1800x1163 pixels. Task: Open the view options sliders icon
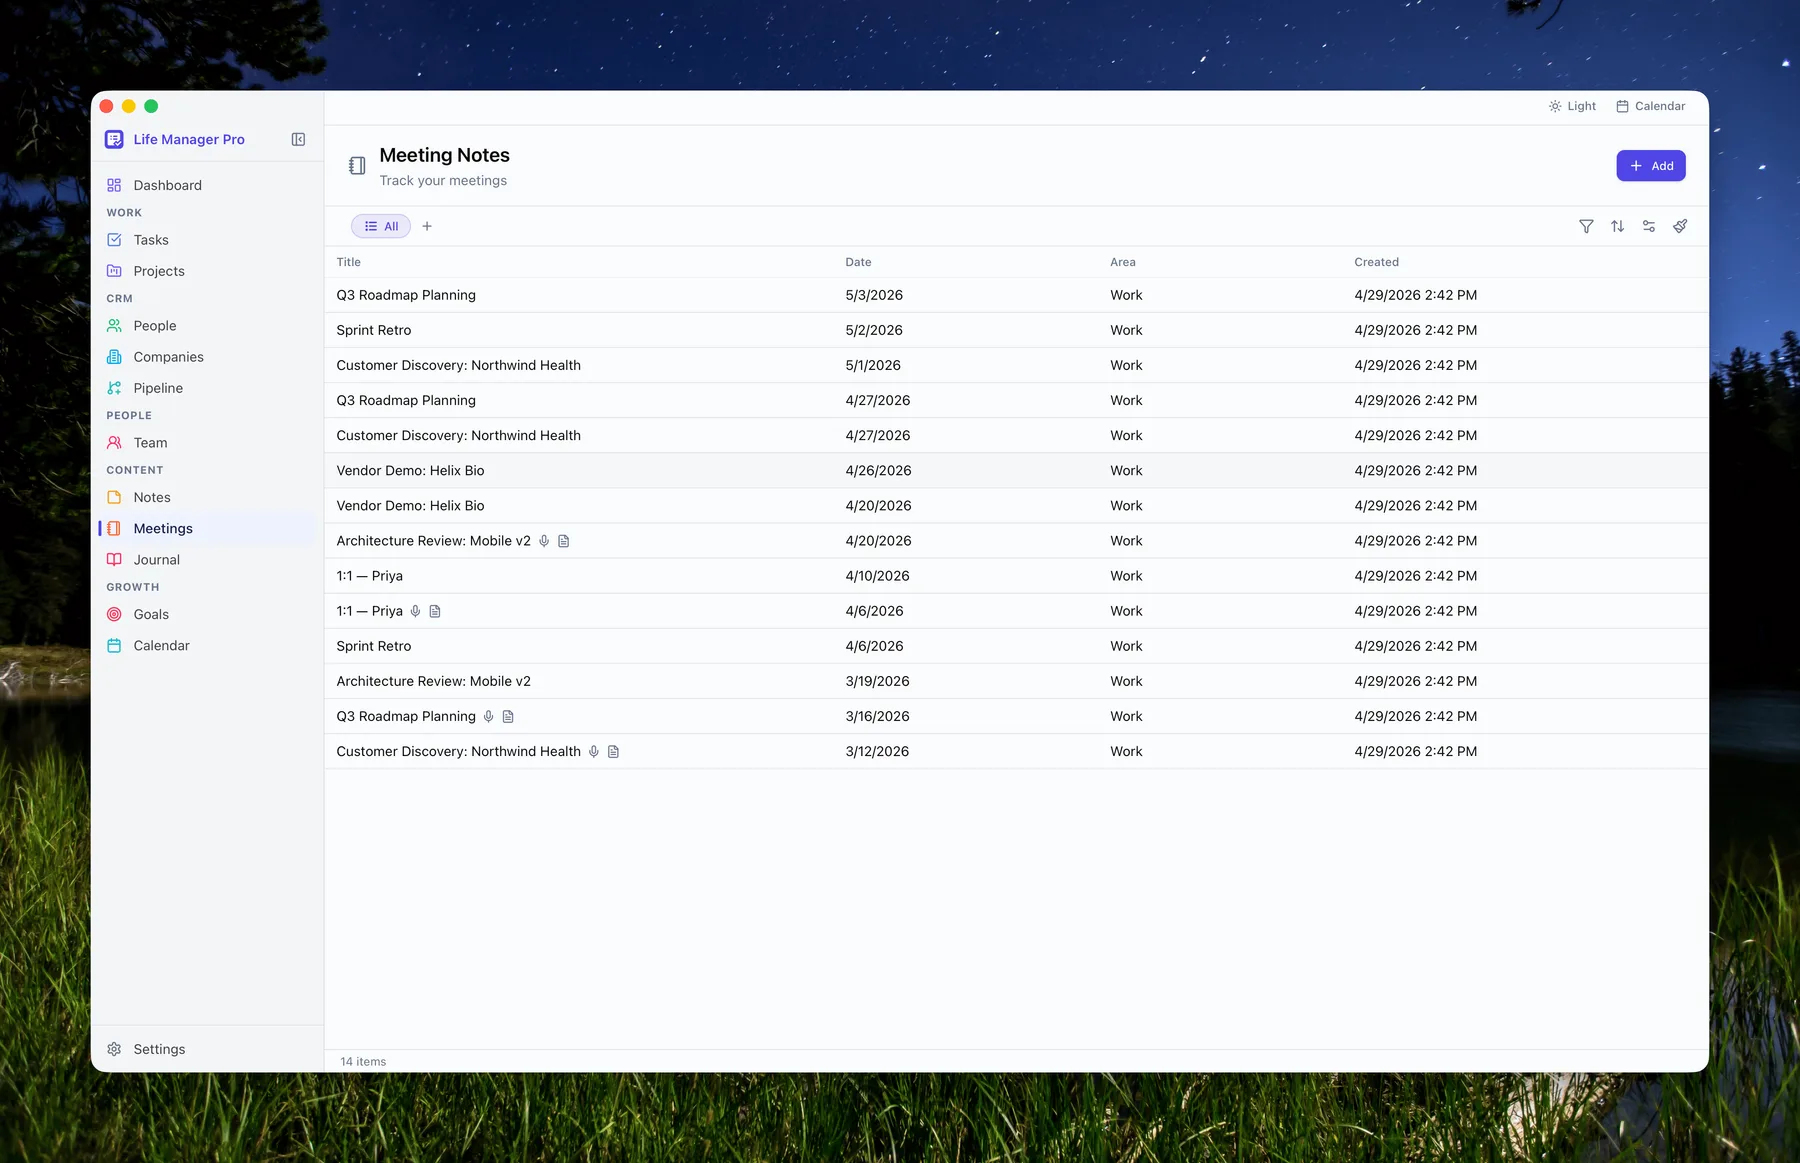1649,226
